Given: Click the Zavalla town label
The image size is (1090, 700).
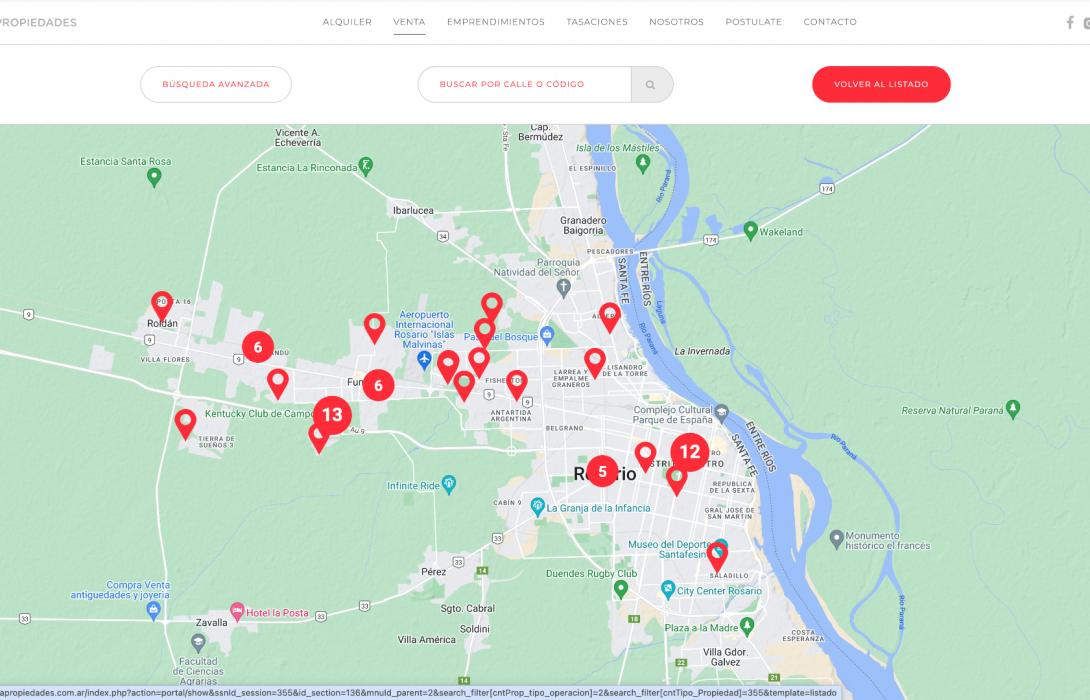Looking at the screenshot, I should click(211, 622).
